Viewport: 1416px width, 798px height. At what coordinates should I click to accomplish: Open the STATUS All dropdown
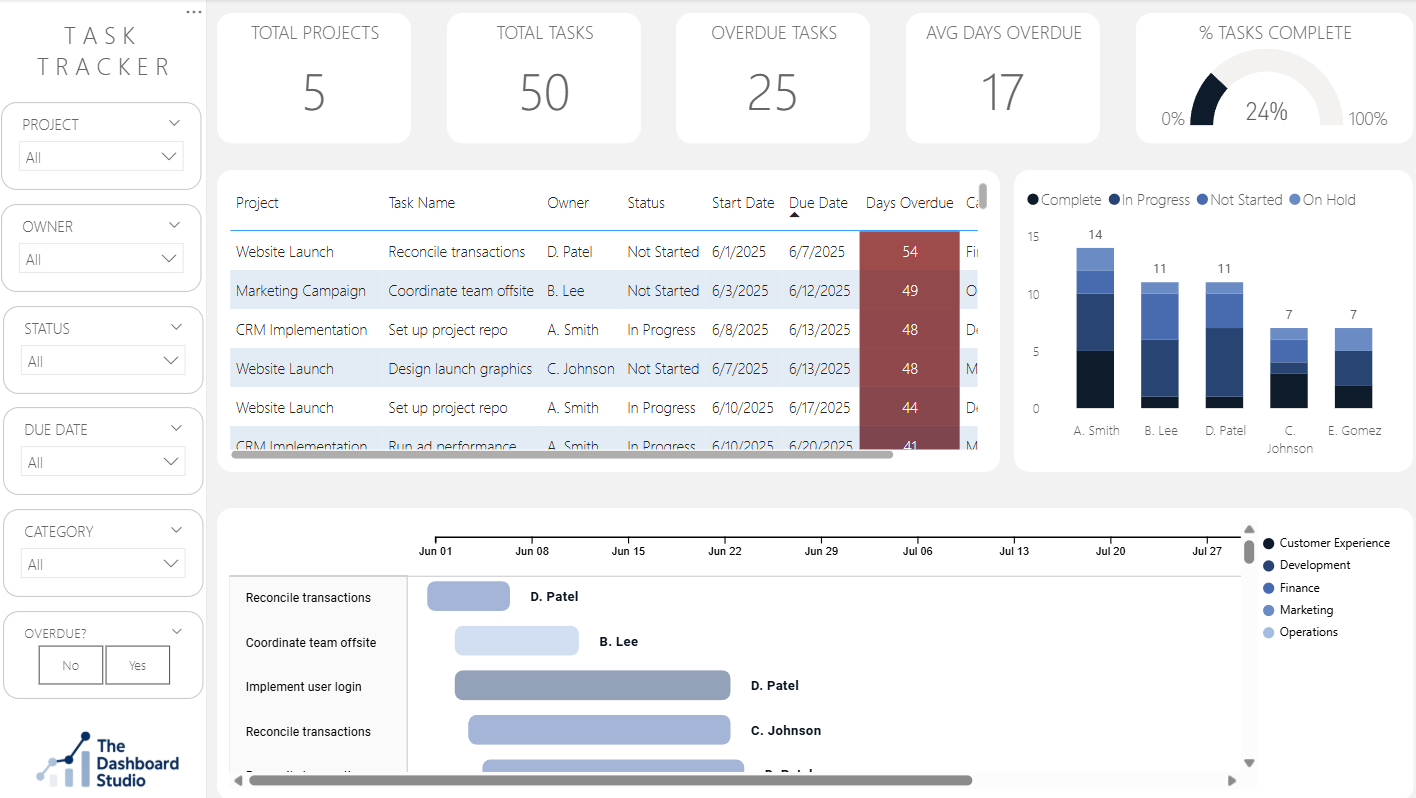103,361
